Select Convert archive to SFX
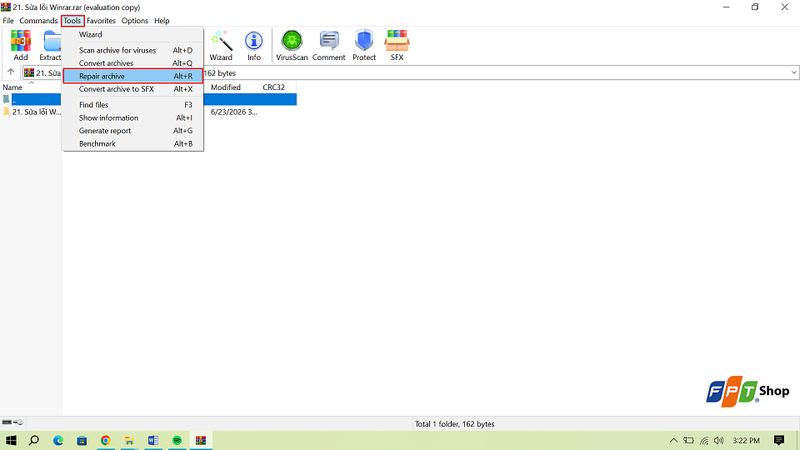 coord(133,89)
